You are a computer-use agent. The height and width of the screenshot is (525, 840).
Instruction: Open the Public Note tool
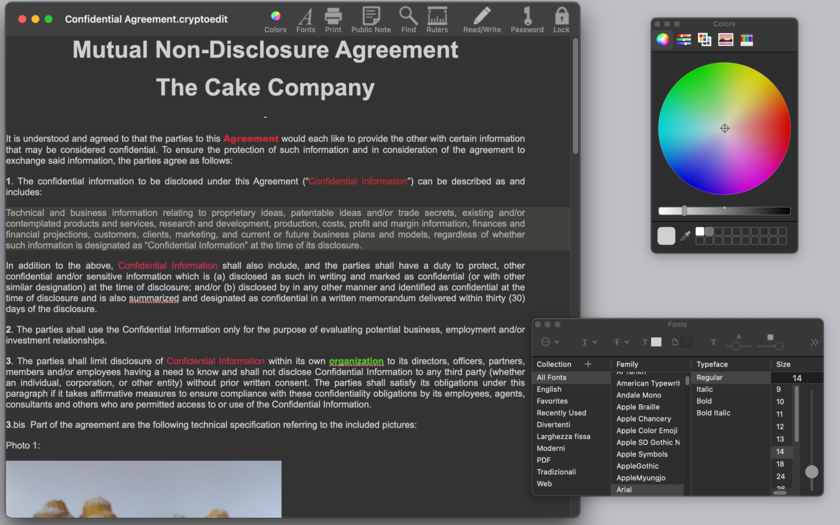pyautogui.click(x=371, y=20)
